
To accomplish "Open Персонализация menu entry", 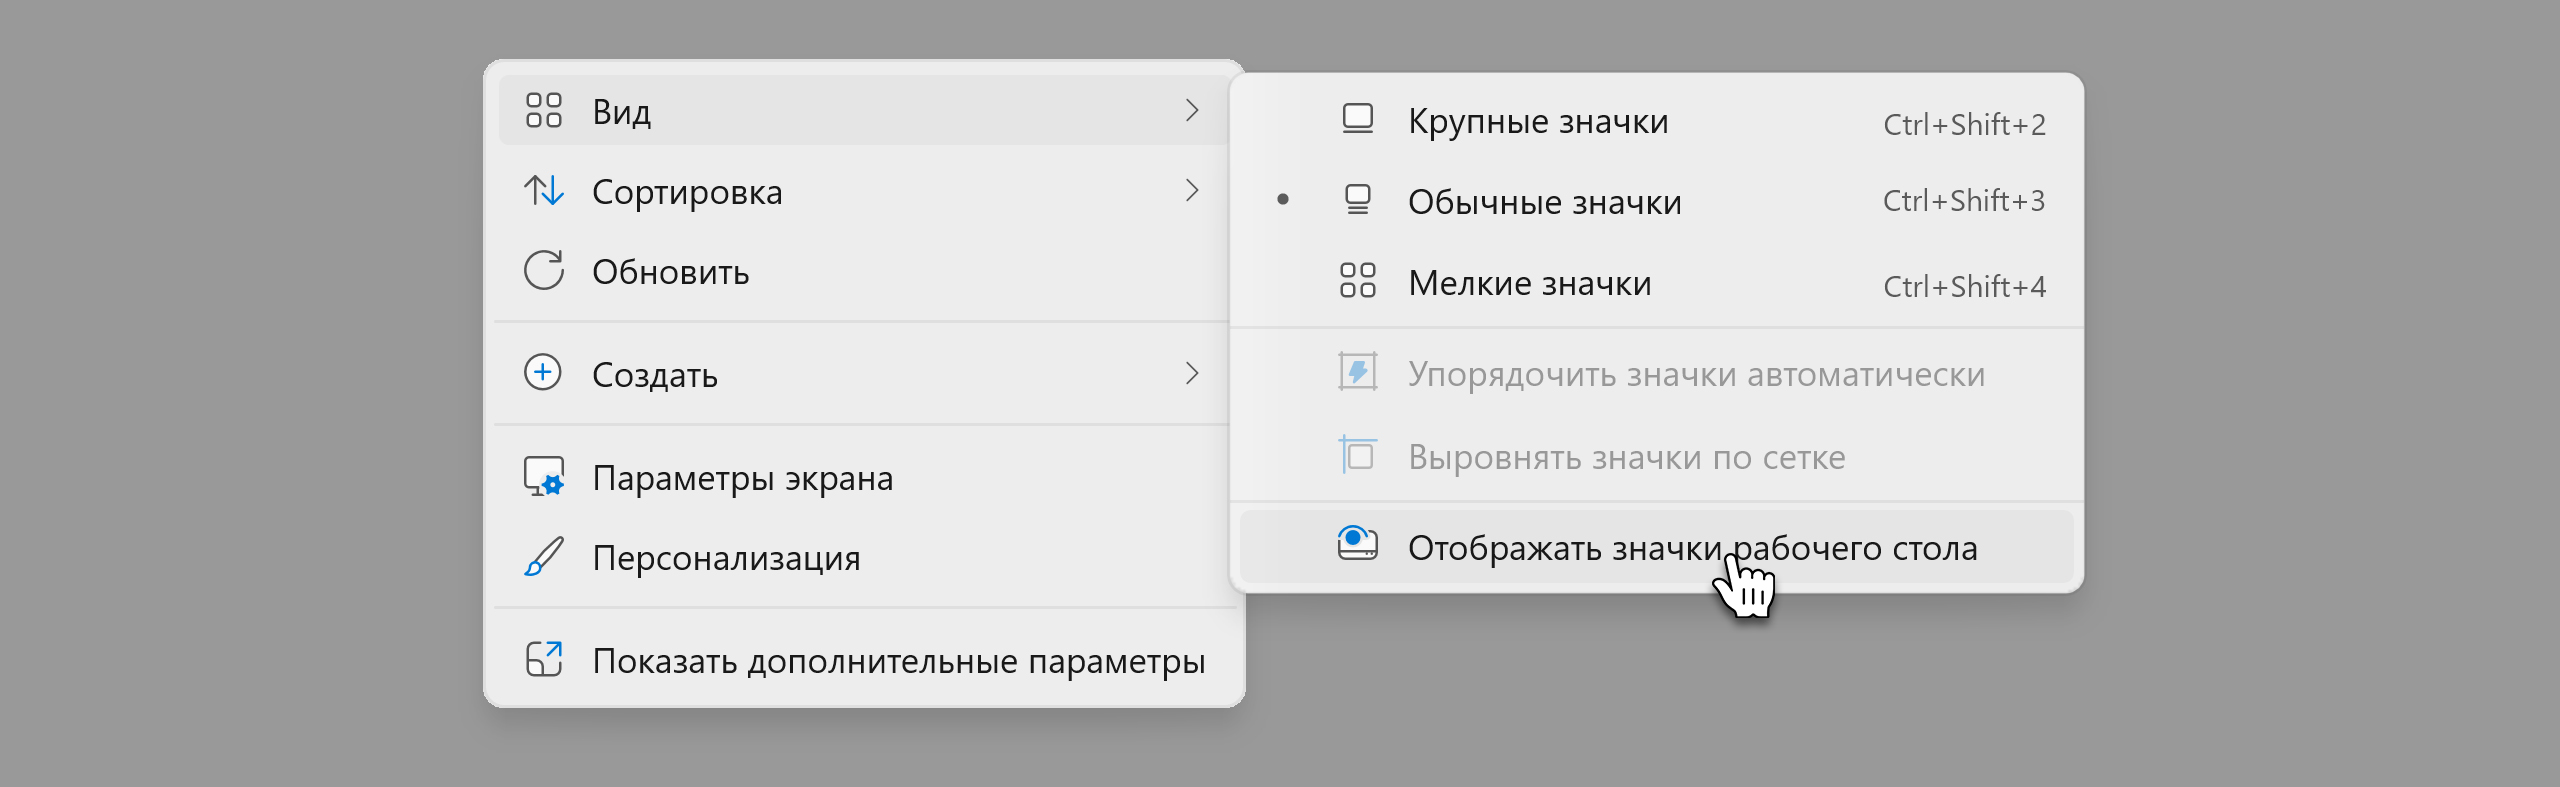I will click(864, 557).
